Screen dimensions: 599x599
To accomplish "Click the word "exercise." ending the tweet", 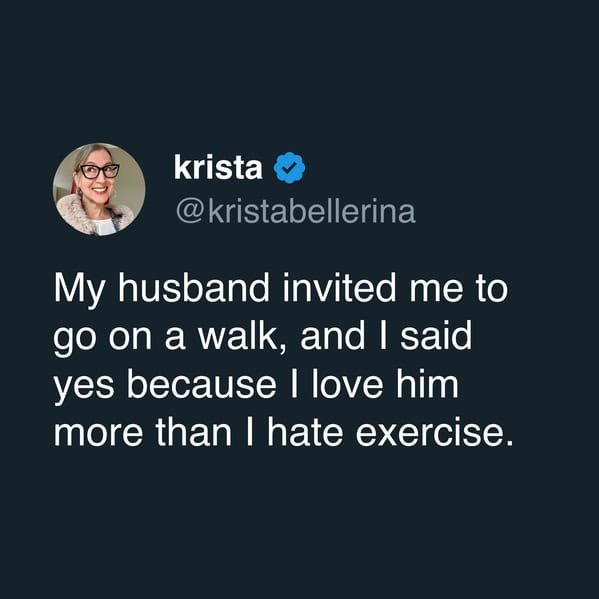I will [434, 433].
